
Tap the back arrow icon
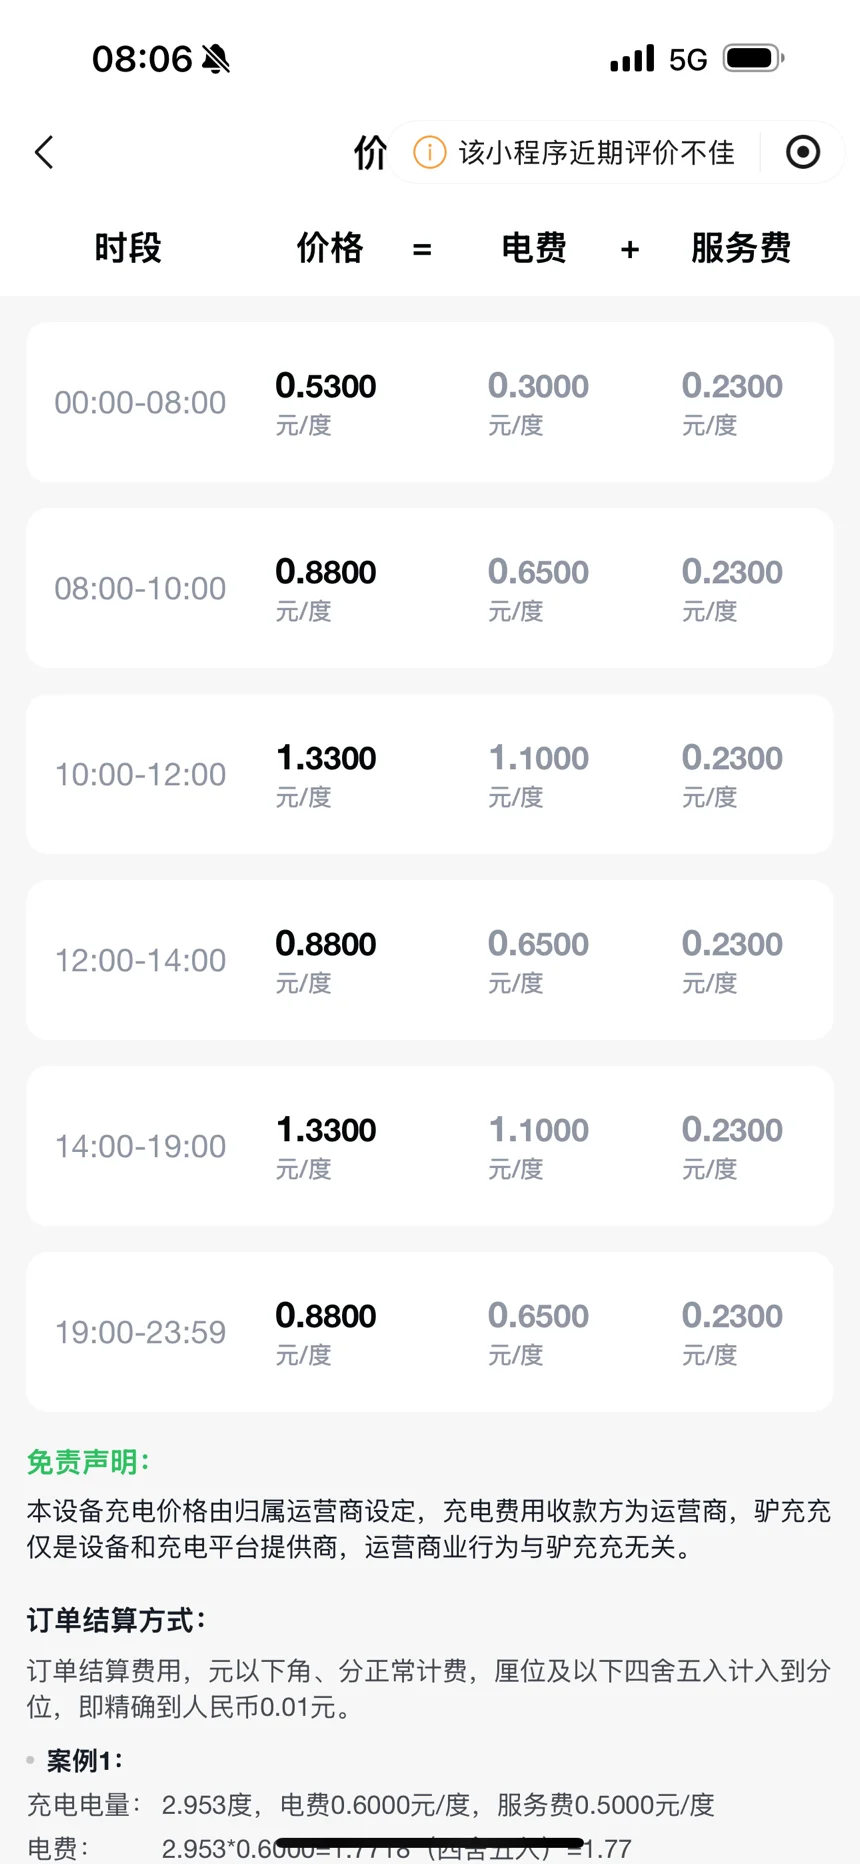point(44,153)
